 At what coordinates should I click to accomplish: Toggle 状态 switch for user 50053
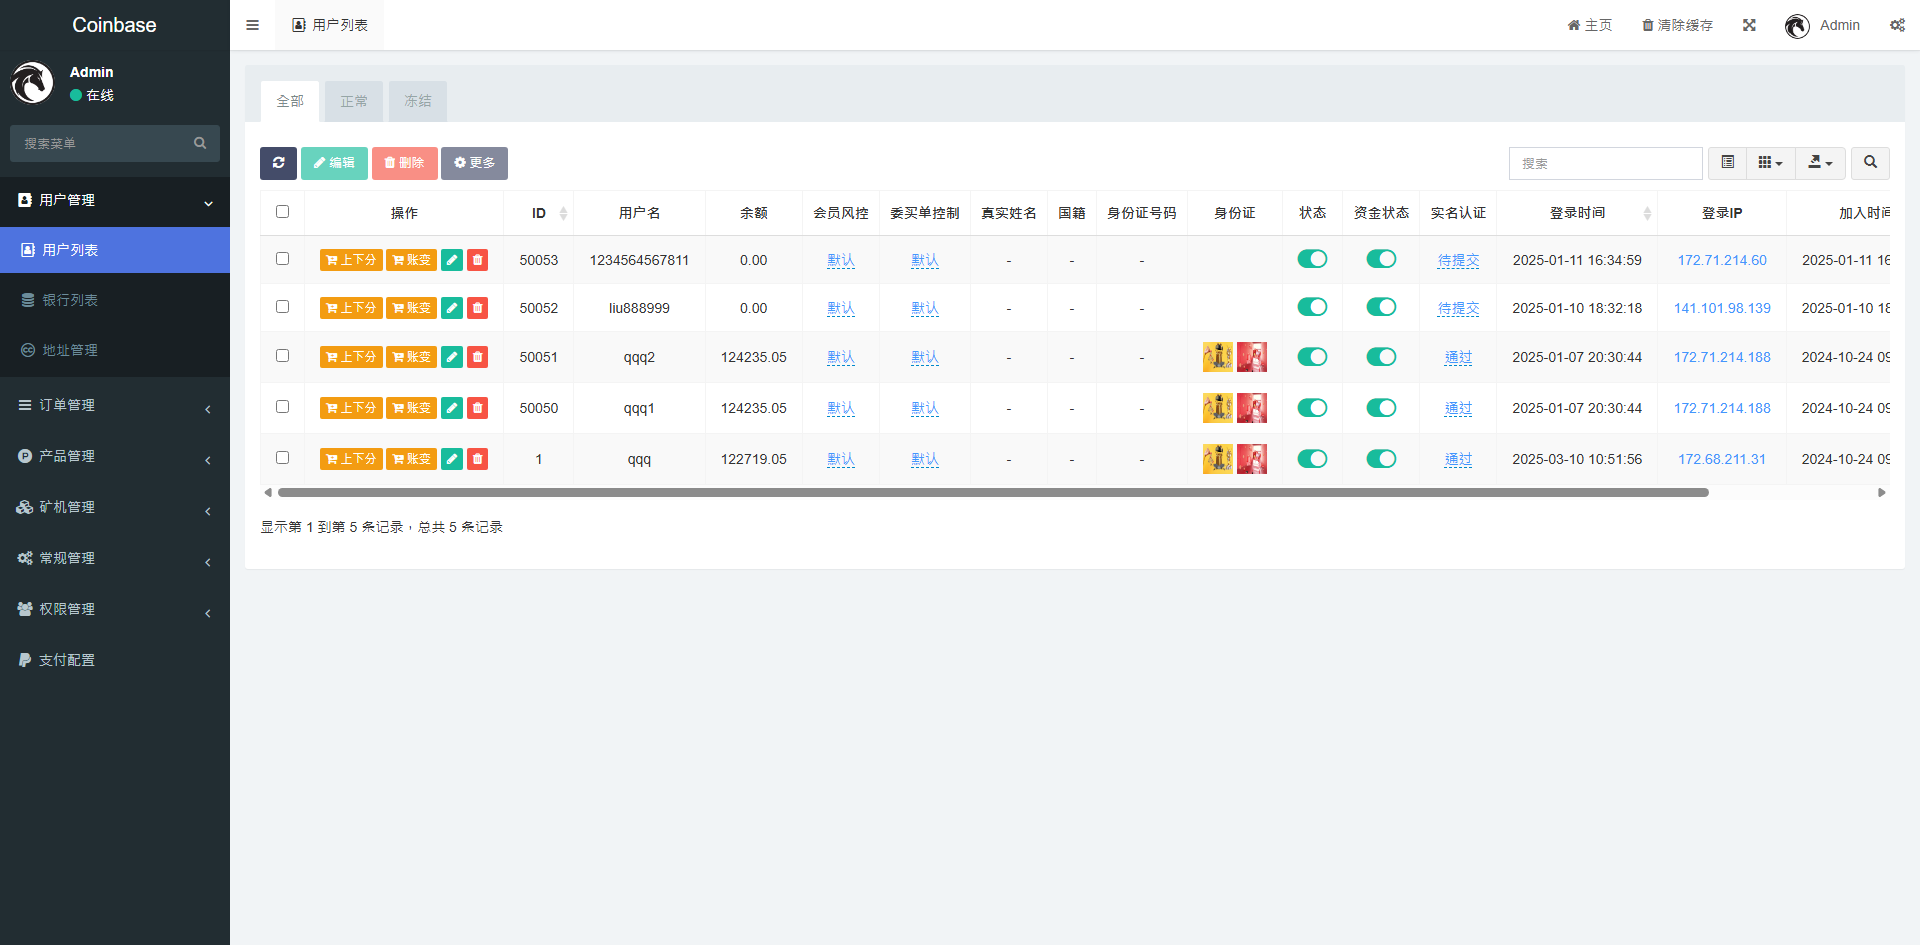pyautogui.click(x=1312, y=259)
